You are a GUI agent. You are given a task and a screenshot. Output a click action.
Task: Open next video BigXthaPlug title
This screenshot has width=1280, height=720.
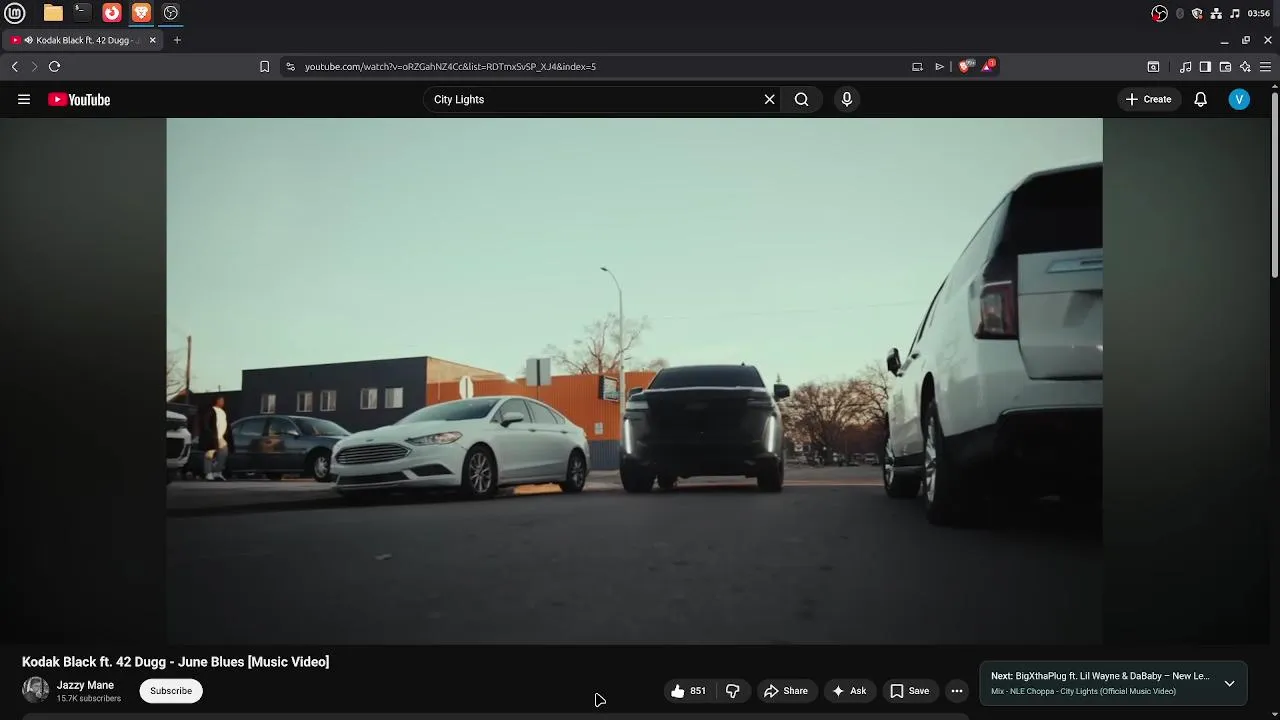pos(1100,676)
